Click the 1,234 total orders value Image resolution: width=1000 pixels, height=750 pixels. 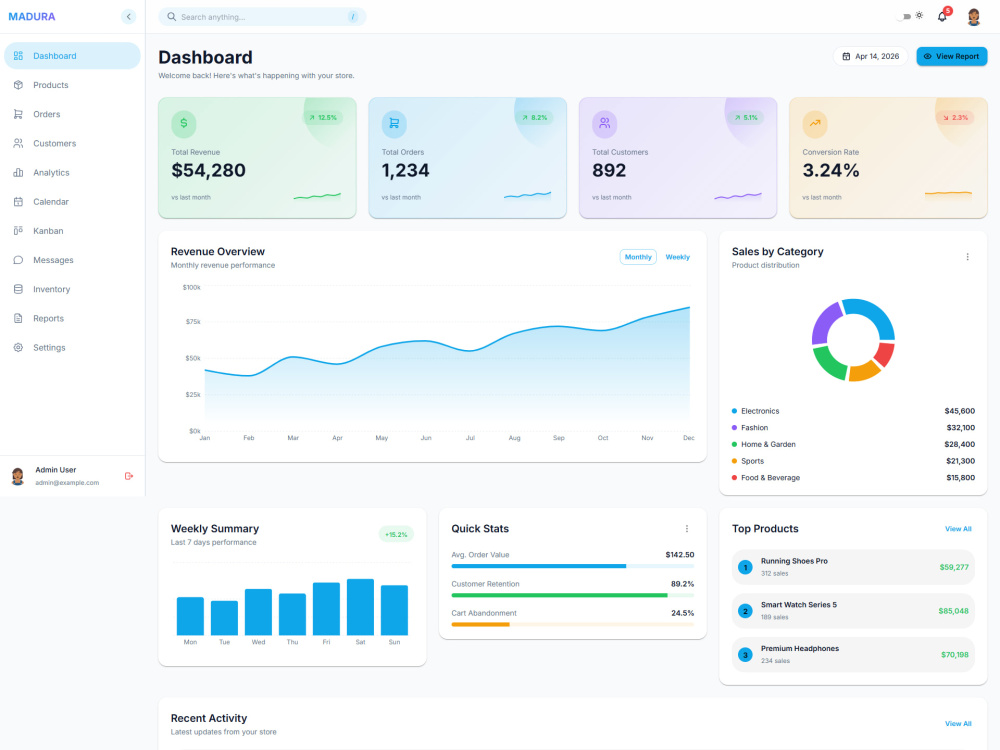coord(406,170)
